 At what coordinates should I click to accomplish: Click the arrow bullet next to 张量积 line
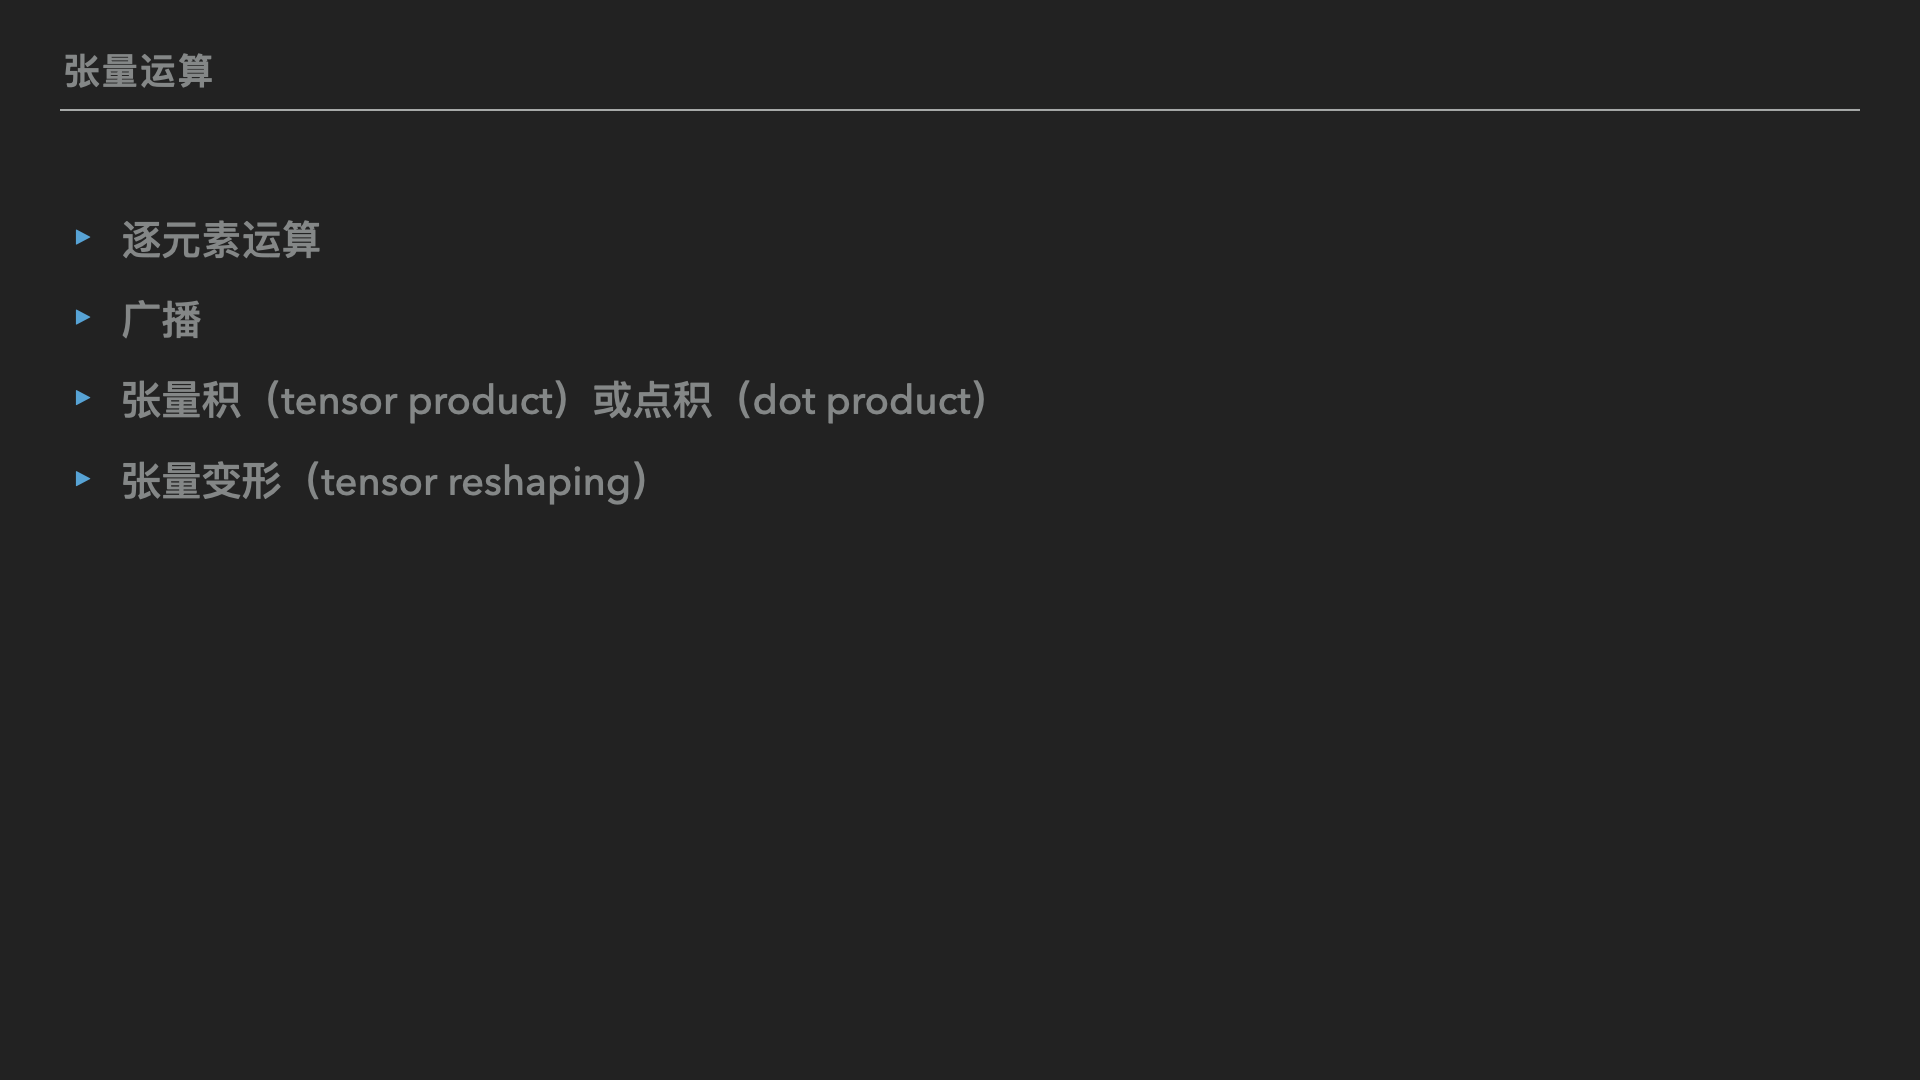click(83, 398)
